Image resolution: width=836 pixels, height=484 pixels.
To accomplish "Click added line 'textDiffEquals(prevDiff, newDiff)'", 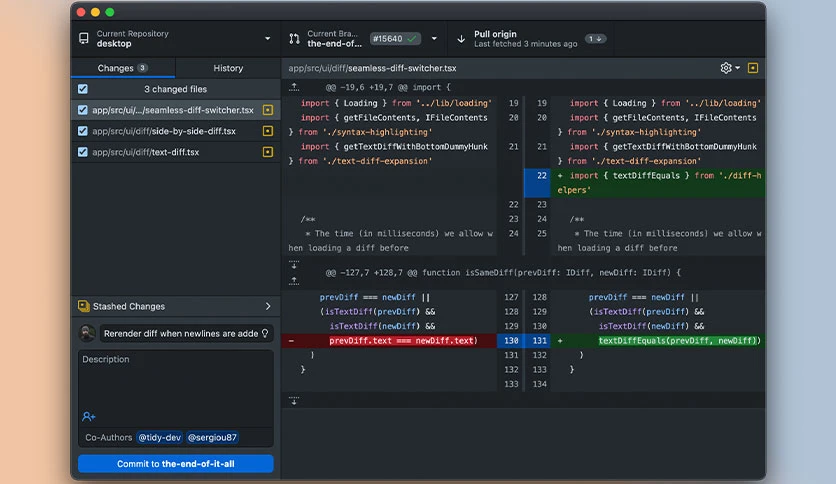I will [679, 341].
